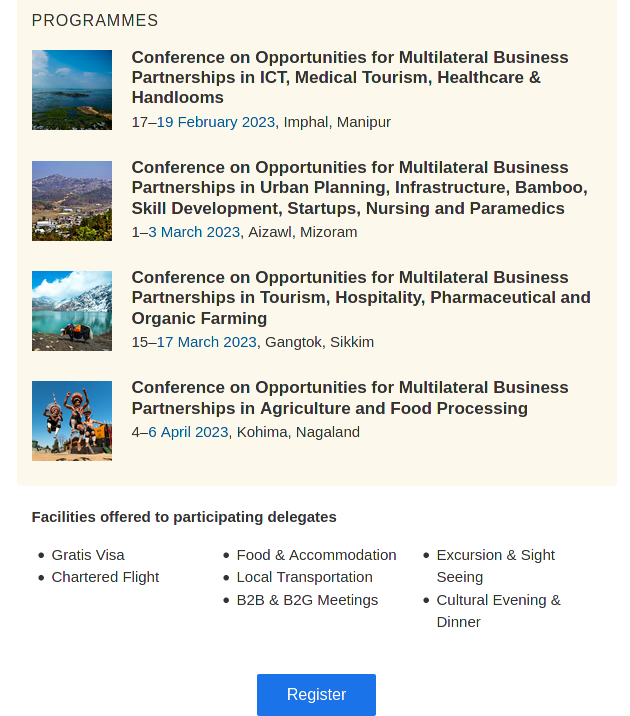Click the Chartered Flight list item

(105, 577)
